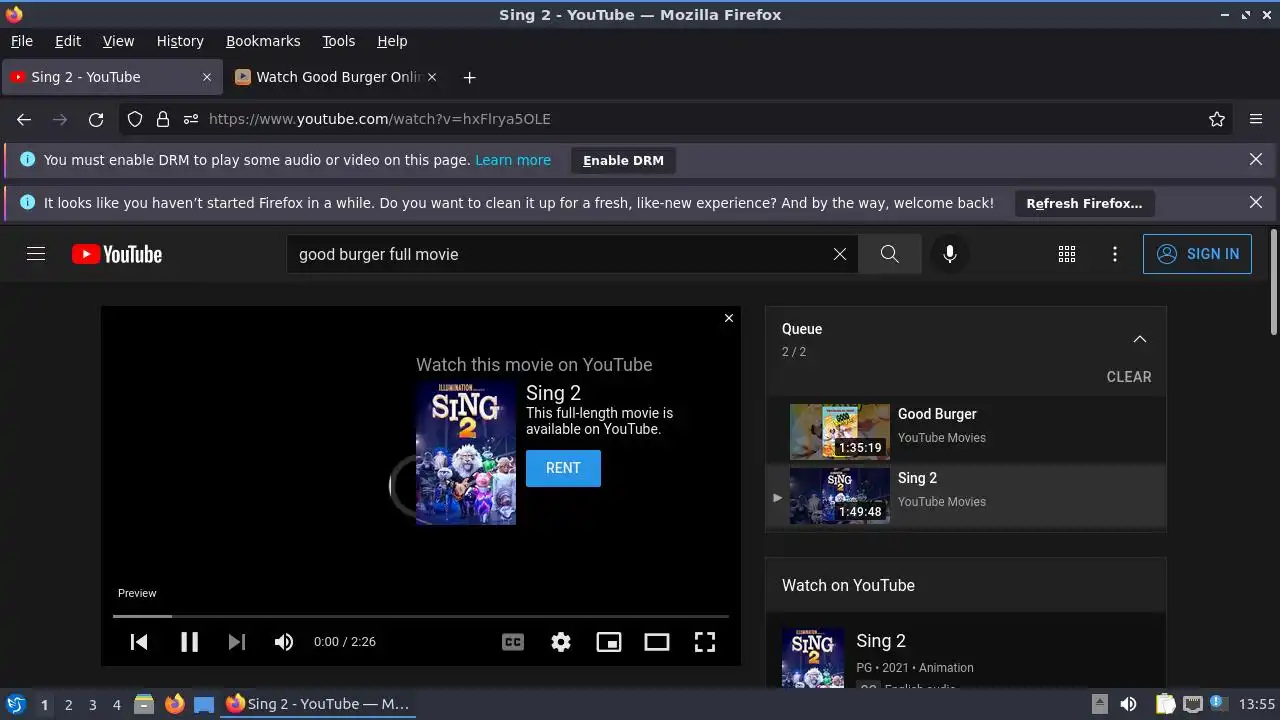Skip to previous video in player

pyautogui.click(x=139, y=642)
